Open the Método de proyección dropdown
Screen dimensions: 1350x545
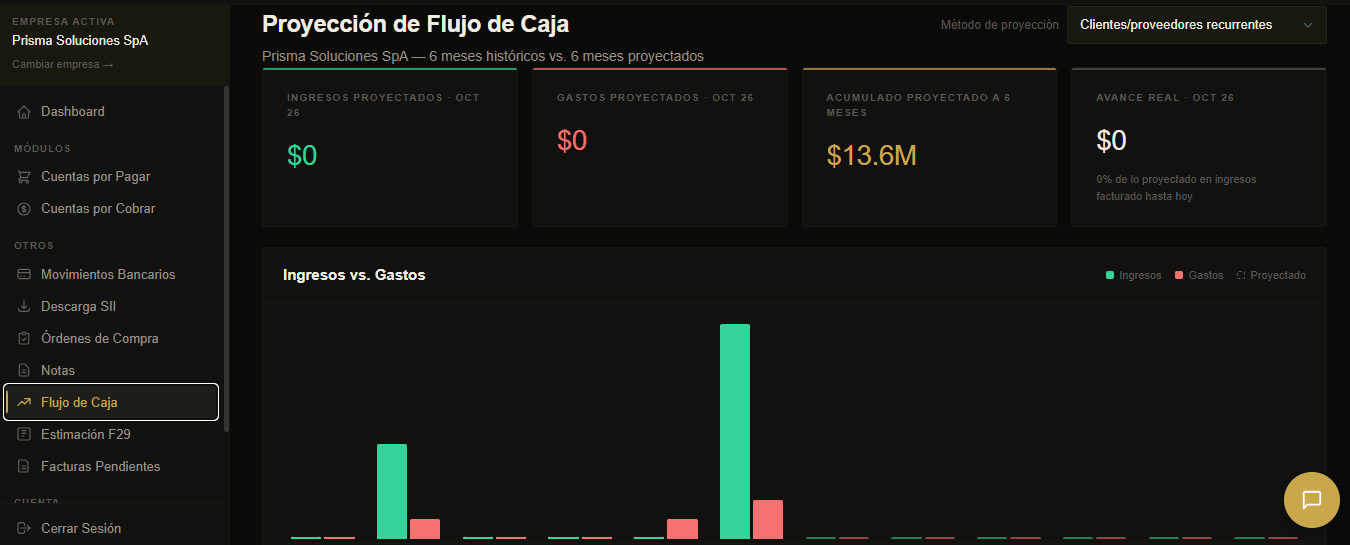coord(1196,25)
